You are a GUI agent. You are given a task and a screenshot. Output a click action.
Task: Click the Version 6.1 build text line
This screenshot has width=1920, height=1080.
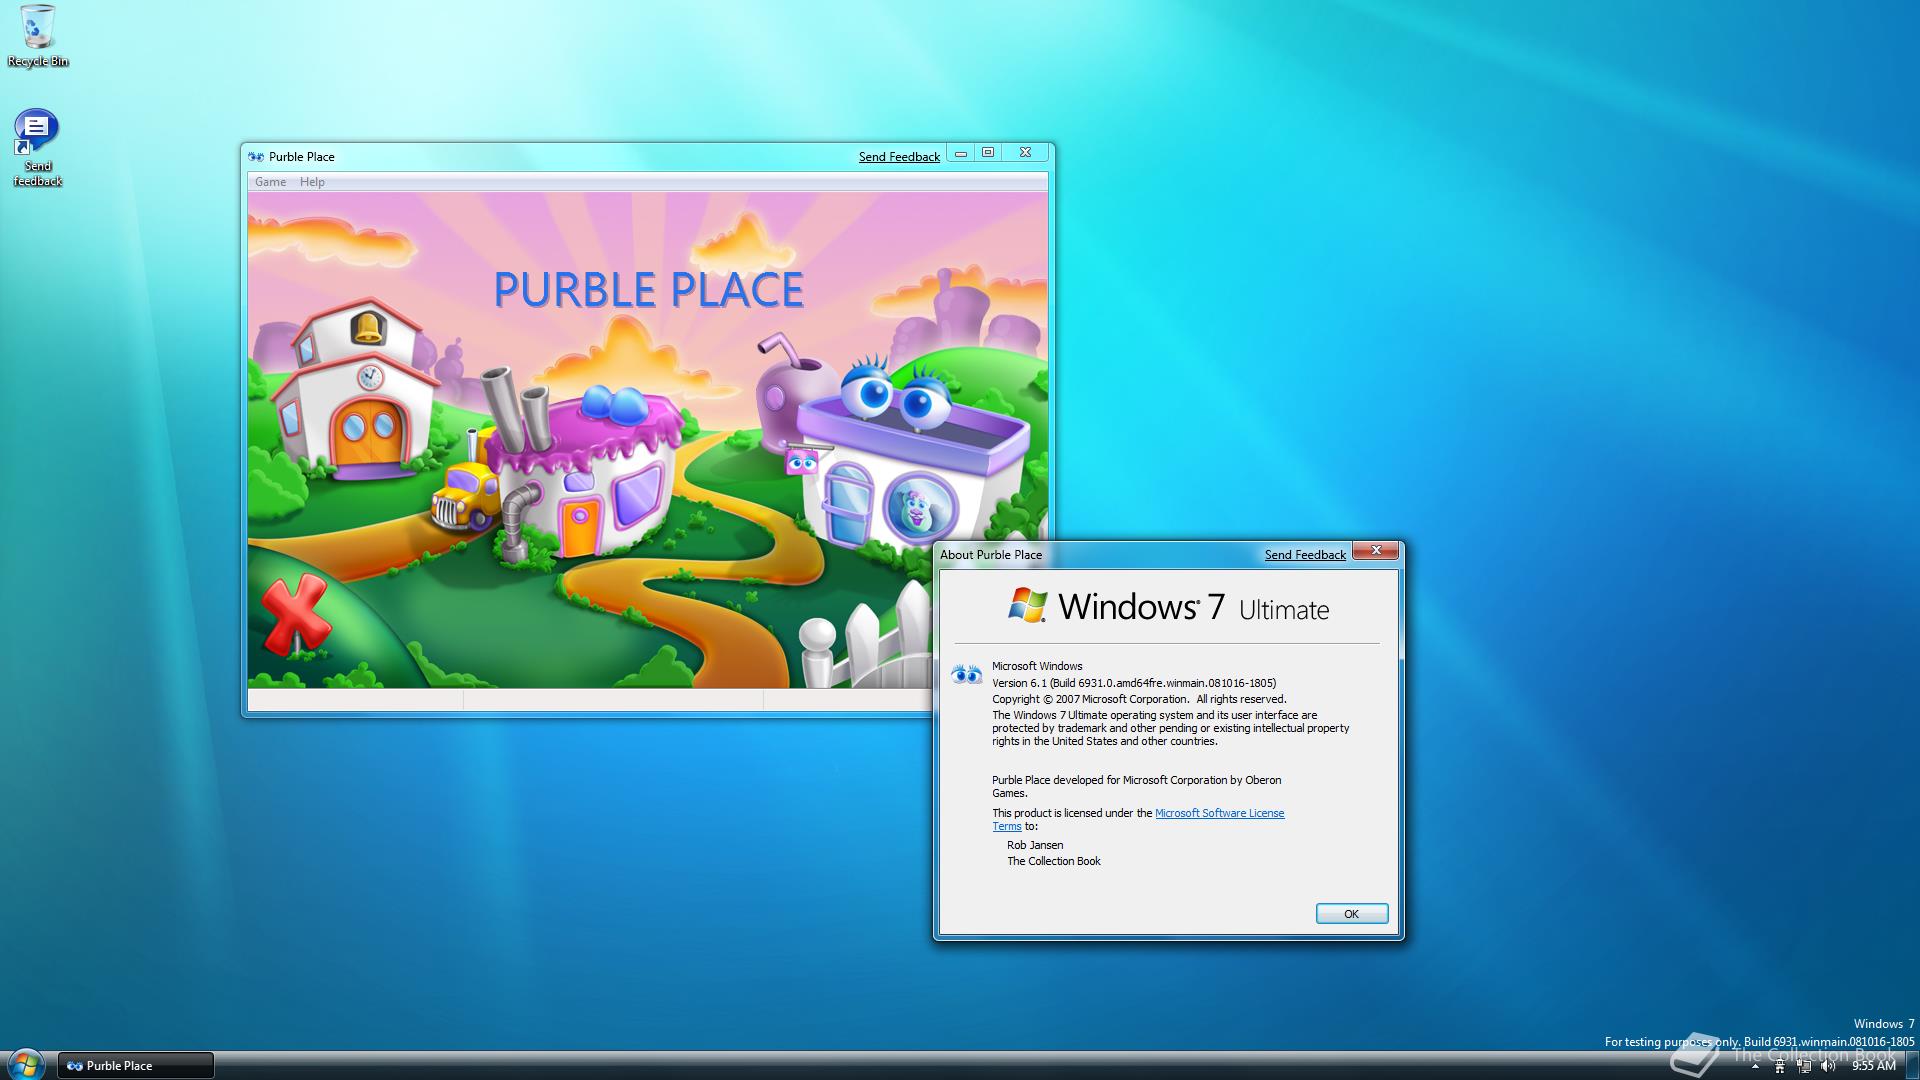1134,683
